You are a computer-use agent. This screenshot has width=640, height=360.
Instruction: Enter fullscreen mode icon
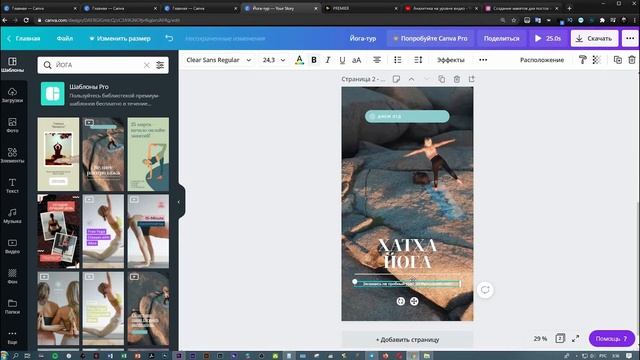576,339
